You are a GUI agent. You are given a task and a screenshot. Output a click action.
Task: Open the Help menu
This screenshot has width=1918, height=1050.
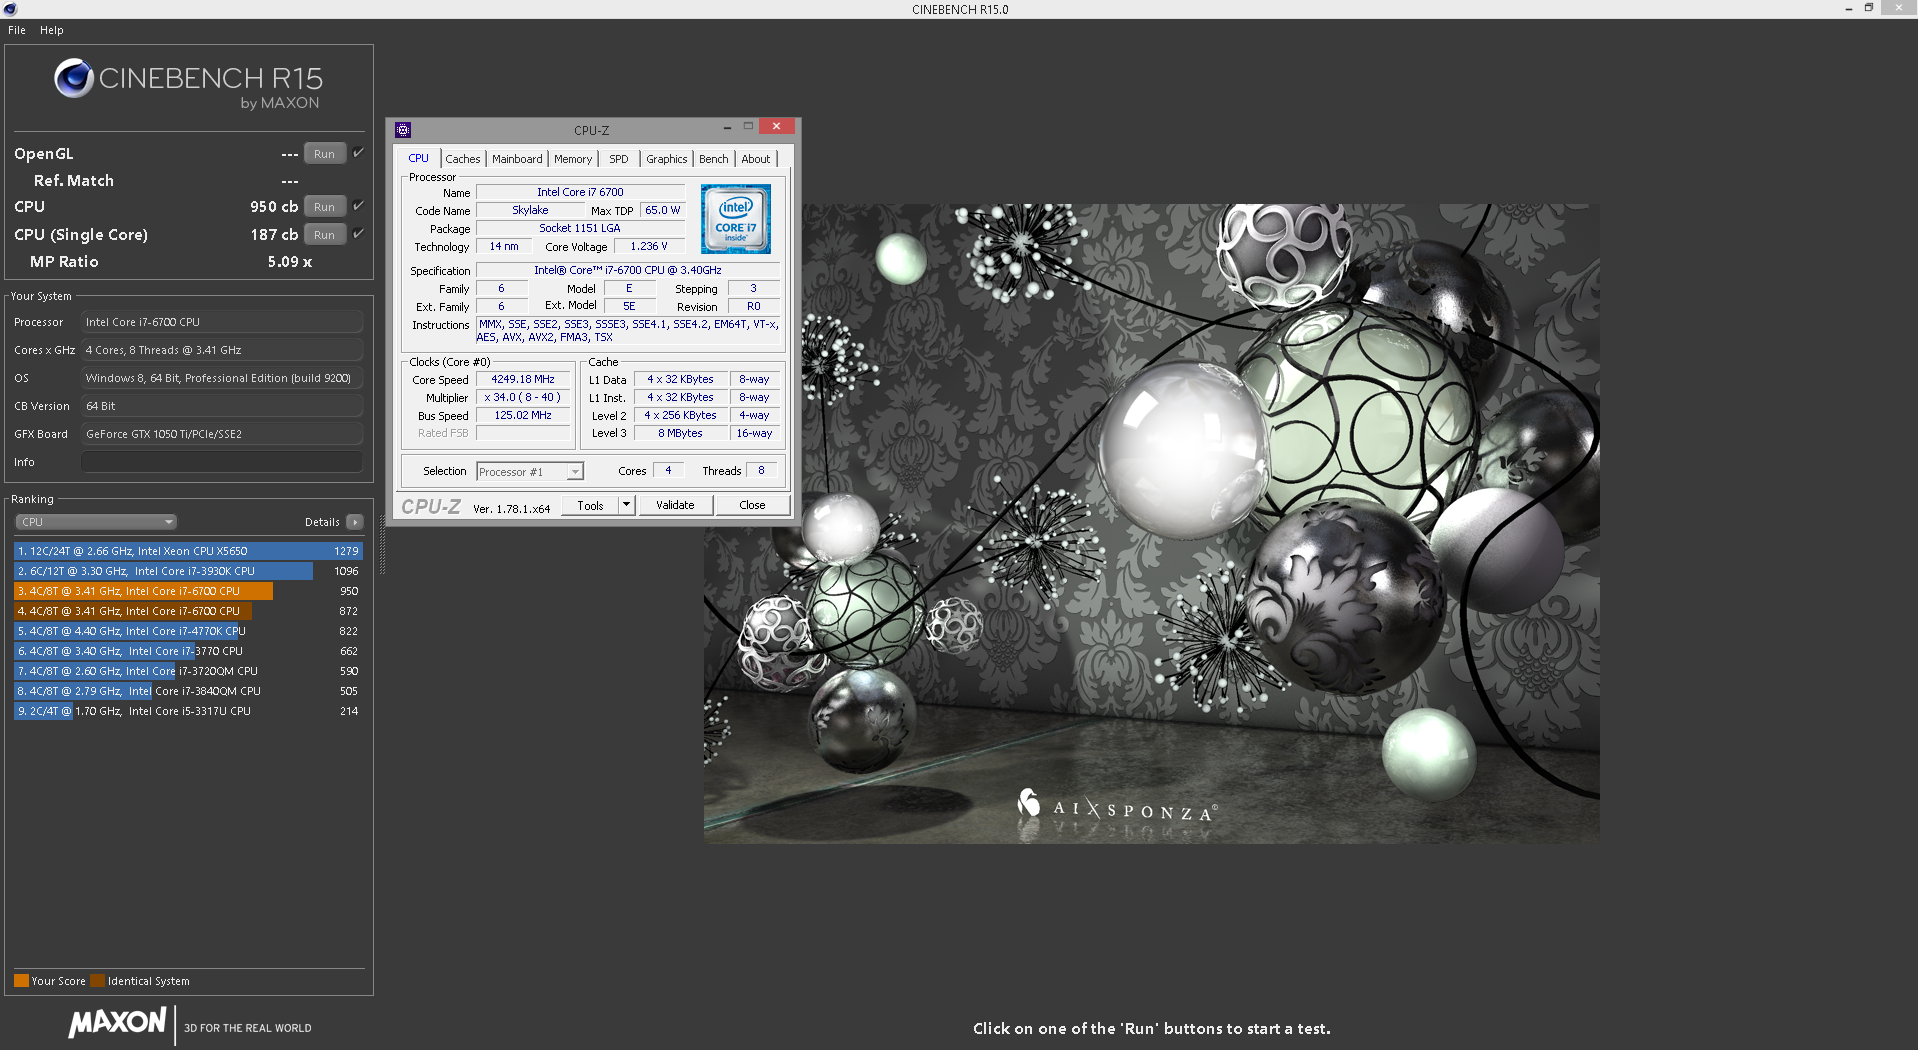[x=52, y=30]
